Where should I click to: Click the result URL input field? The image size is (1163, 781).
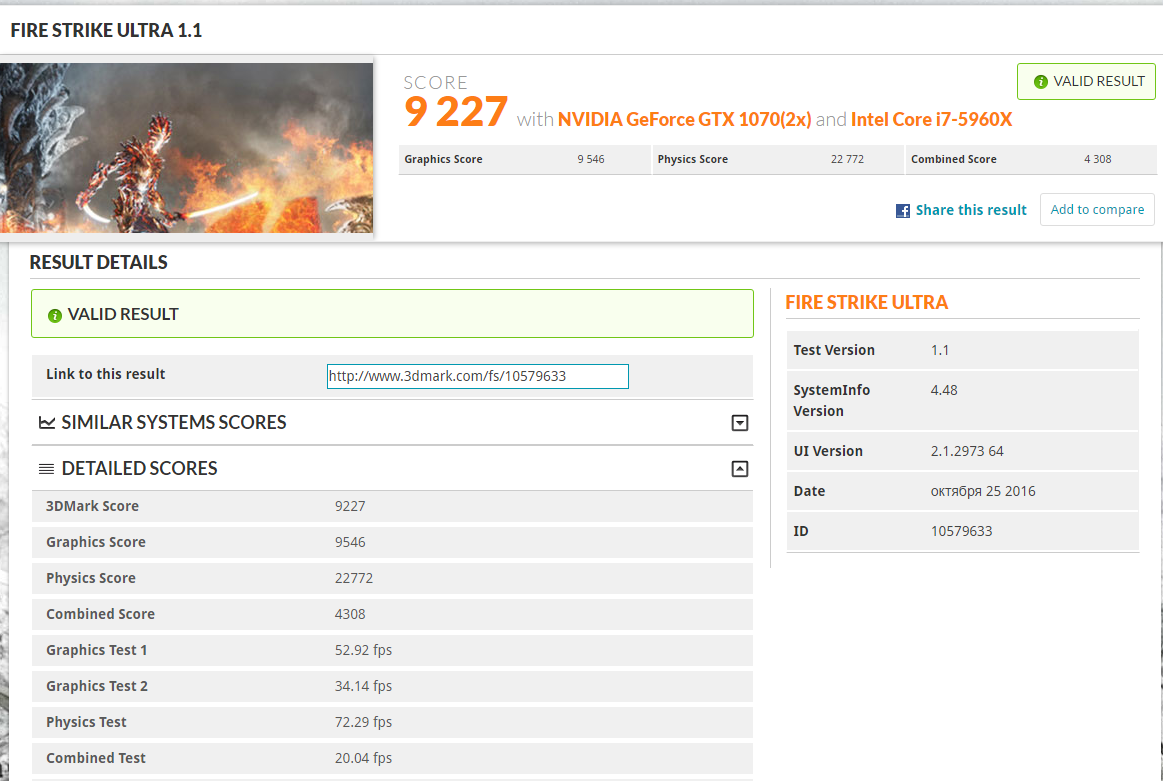478,376
